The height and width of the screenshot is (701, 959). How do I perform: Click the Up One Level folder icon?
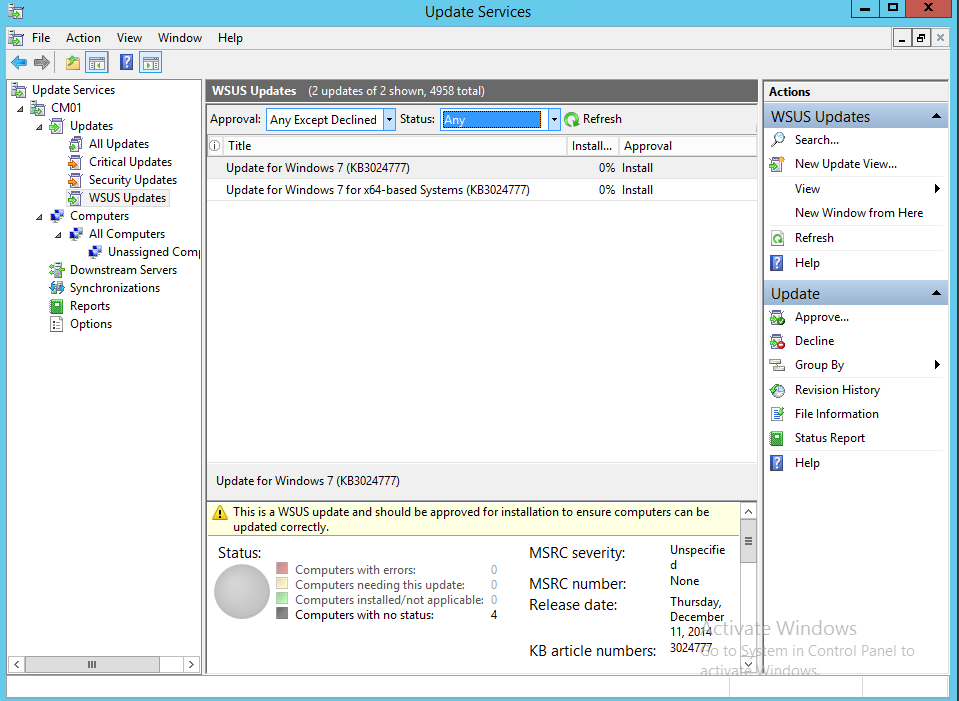coord(72,63)
